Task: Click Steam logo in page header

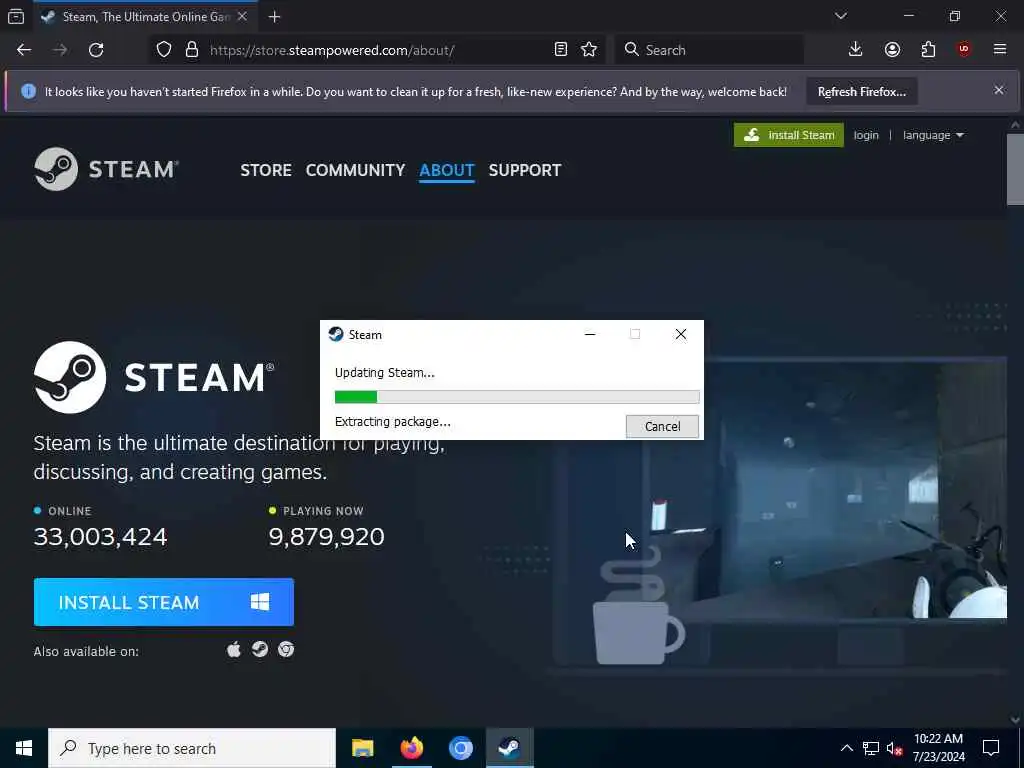Action: pyautogui.click(x=106, y=169)
